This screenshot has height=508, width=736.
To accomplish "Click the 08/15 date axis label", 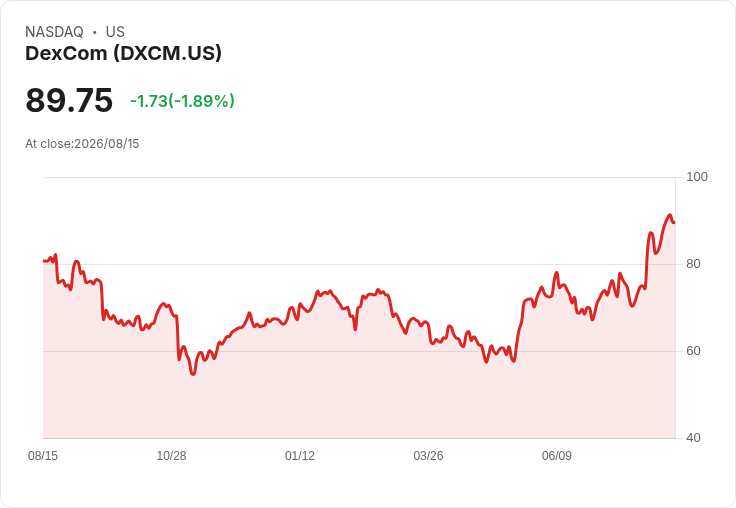I will tap(43, 455).
